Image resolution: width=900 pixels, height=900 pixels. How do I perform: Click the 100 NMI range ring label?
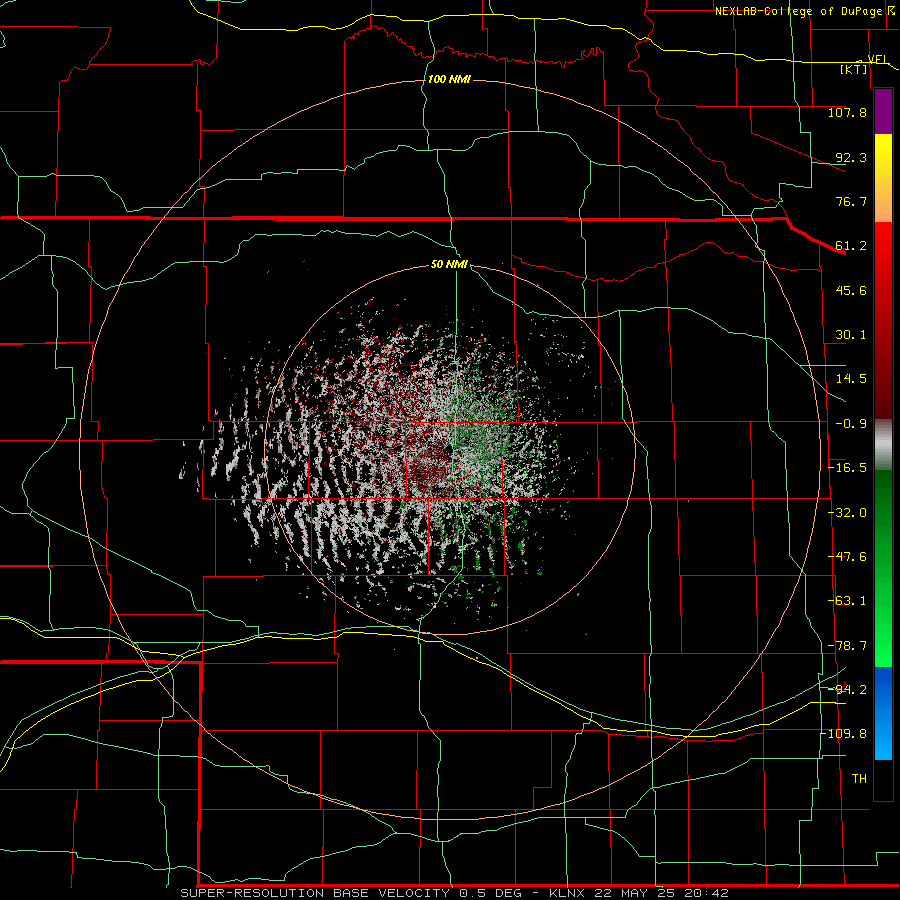449,79
